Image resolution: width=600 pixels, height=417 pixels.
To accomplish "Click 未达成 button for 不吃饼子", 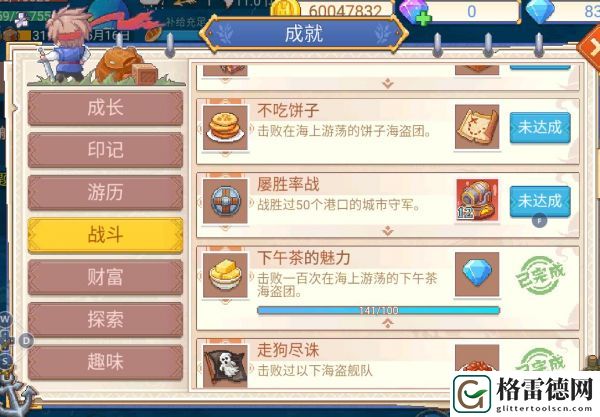I will click(x=540, y=127).
